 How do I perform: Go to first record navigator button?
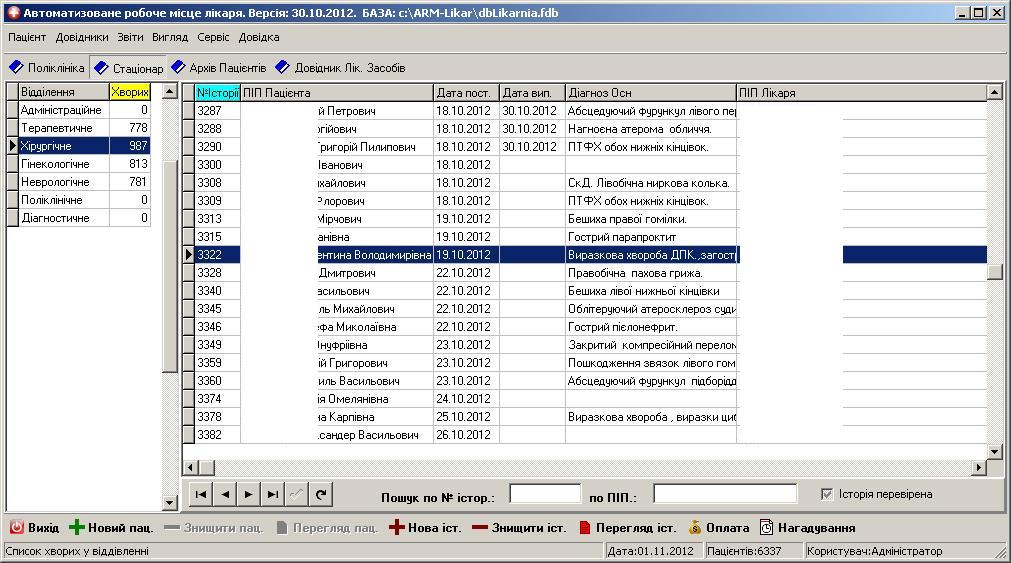tap(201, 495)
